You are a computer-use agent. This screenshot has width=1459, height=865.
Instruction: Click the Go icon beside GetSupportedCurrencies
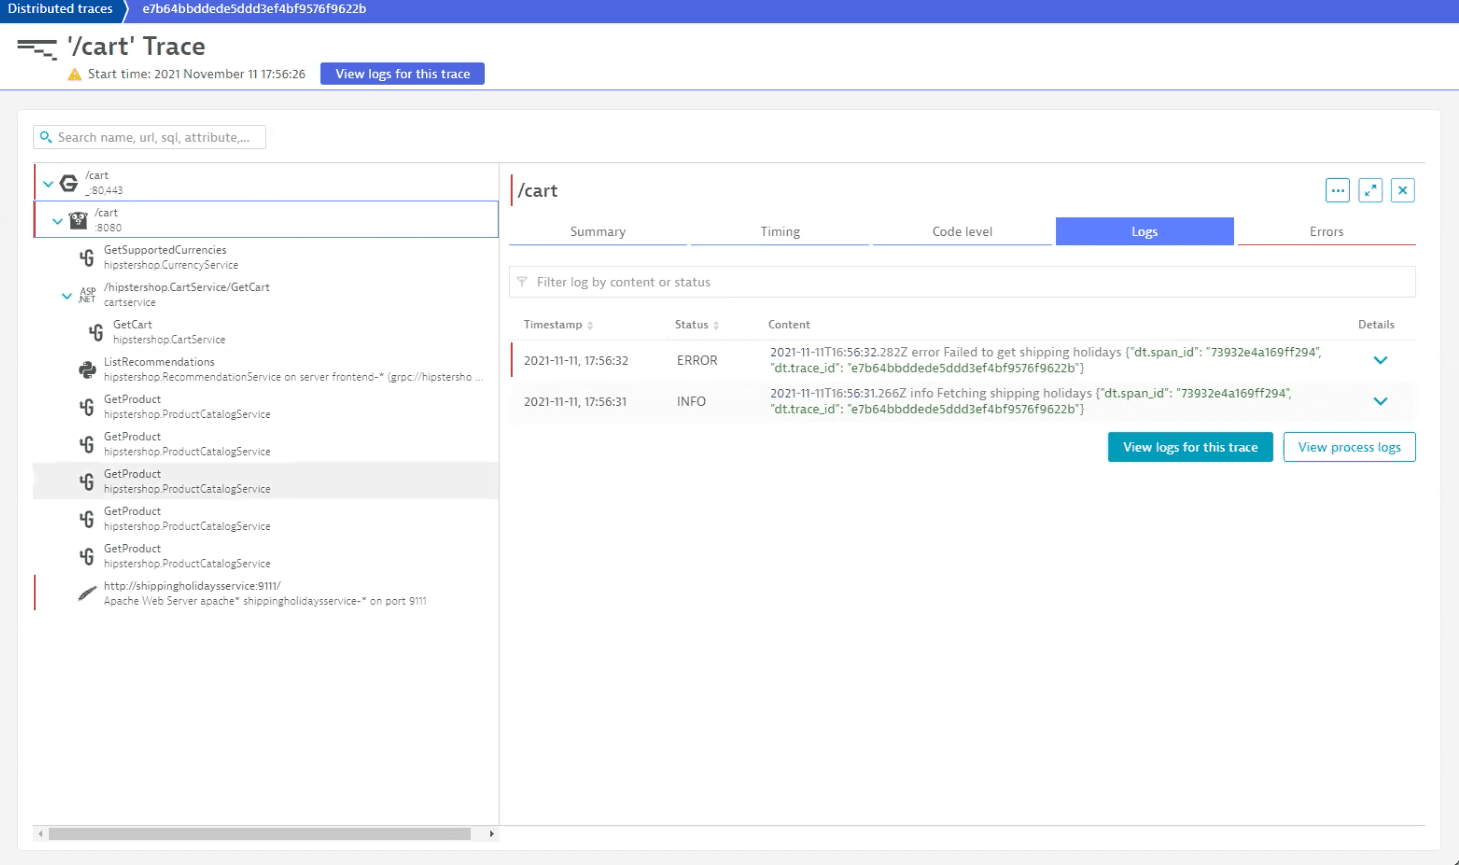click(x=87, y=258)
